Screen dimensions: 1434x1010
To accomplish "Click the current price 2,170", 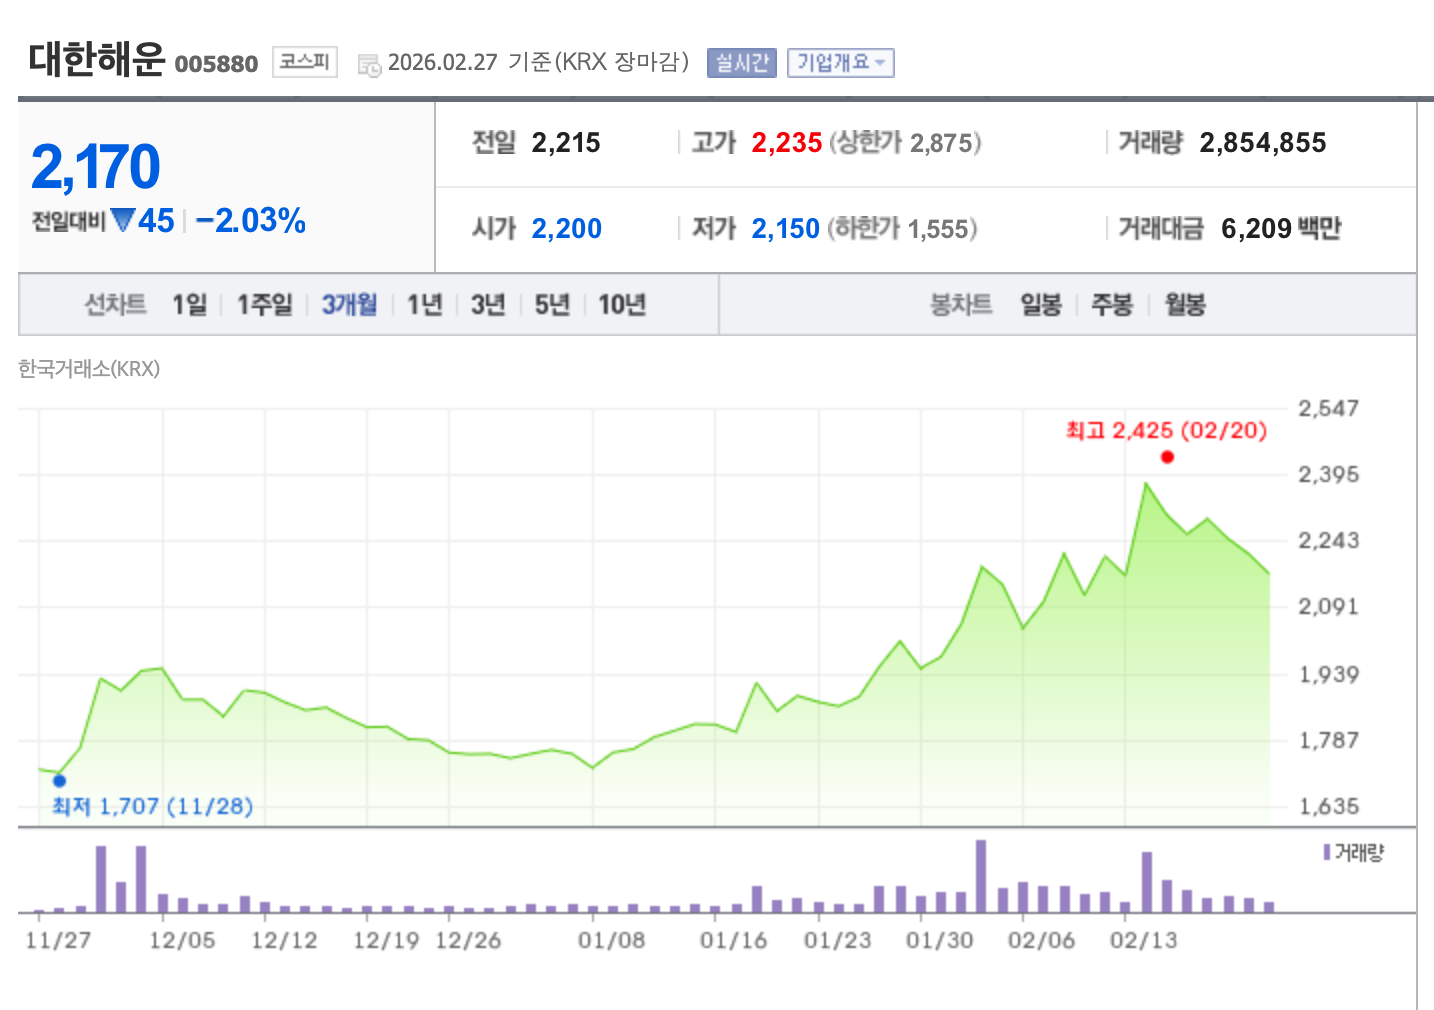I will [x=96, y=166].
